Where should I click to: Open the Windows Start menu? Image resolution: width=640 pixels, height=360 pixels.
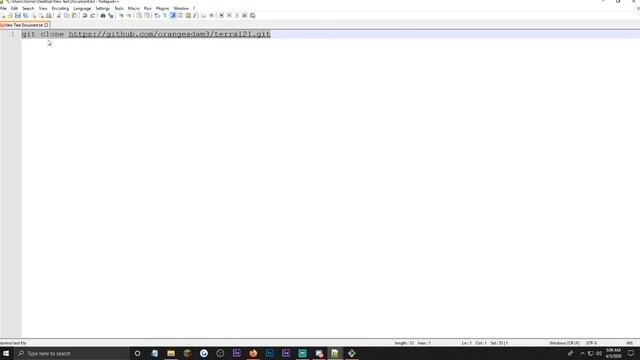[x=6, y=353]
